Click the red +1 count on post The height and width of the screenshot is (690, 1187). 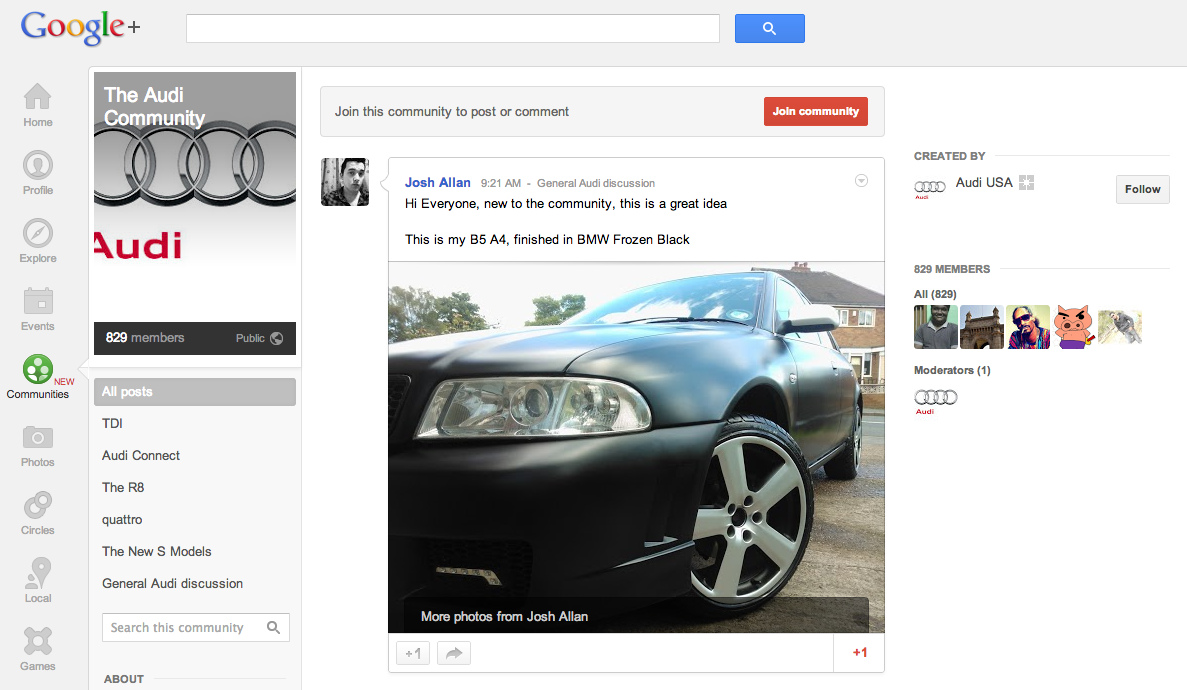point(859,652)
